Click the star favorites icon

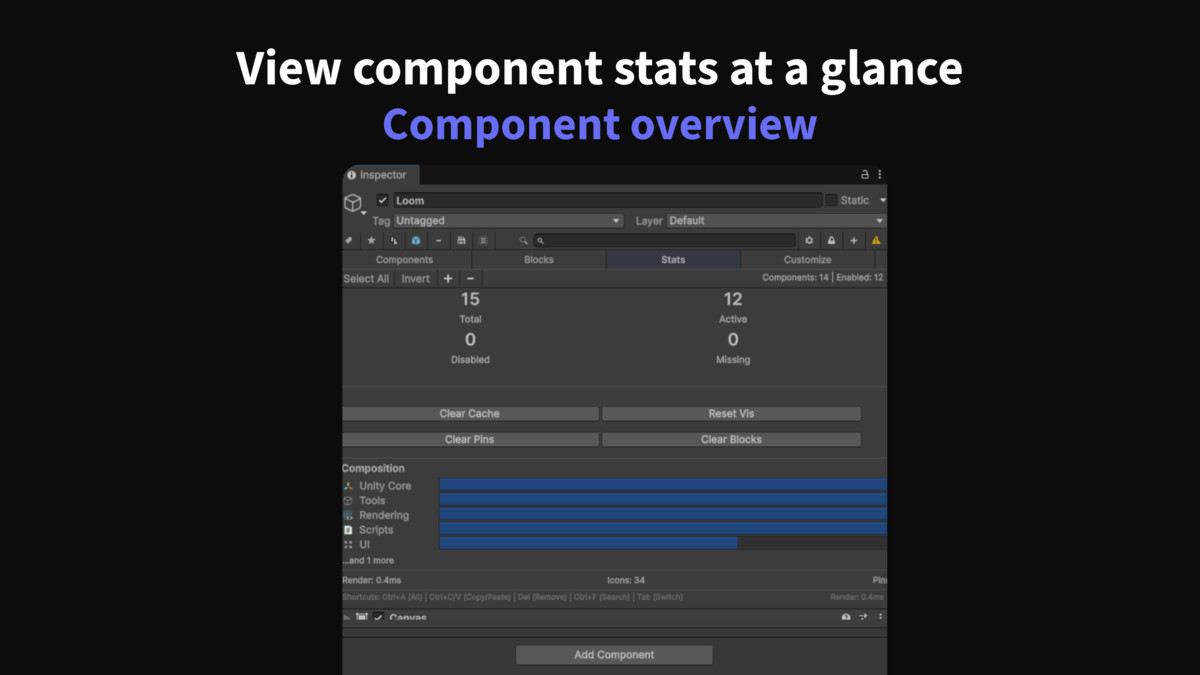(369, 240)
